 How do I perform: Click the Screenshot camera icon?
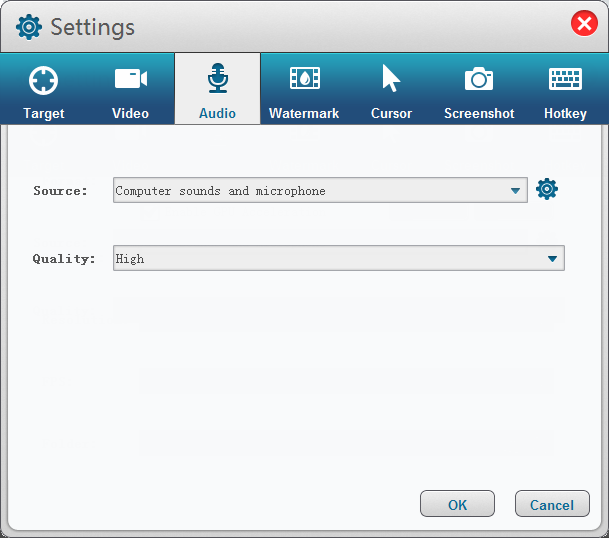point(479,79)
